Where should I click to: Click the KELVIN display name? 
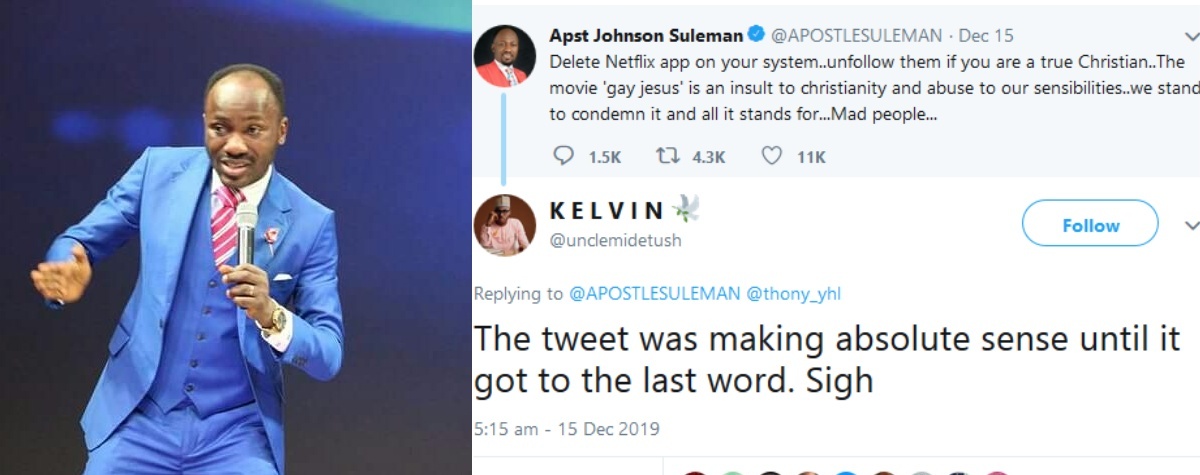coord(607,210)
